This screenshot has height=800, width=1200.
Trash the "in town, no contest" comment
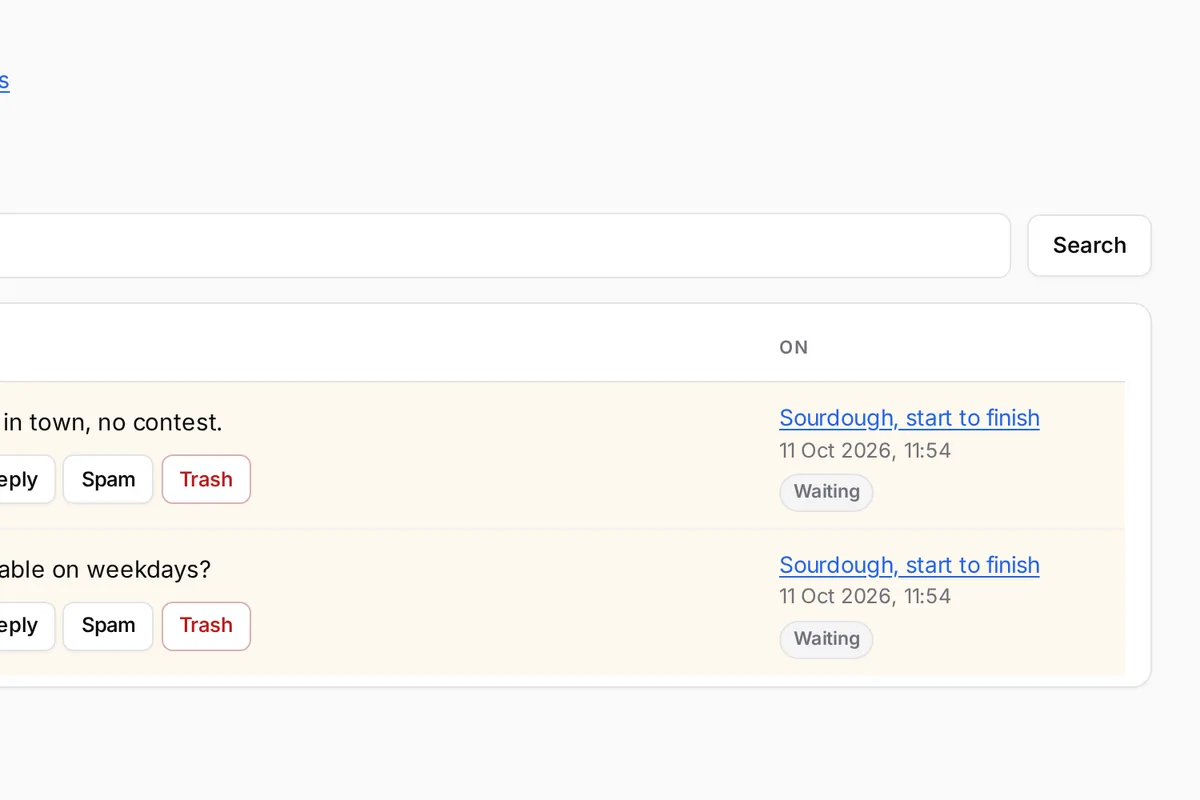(x=206, y=479)
